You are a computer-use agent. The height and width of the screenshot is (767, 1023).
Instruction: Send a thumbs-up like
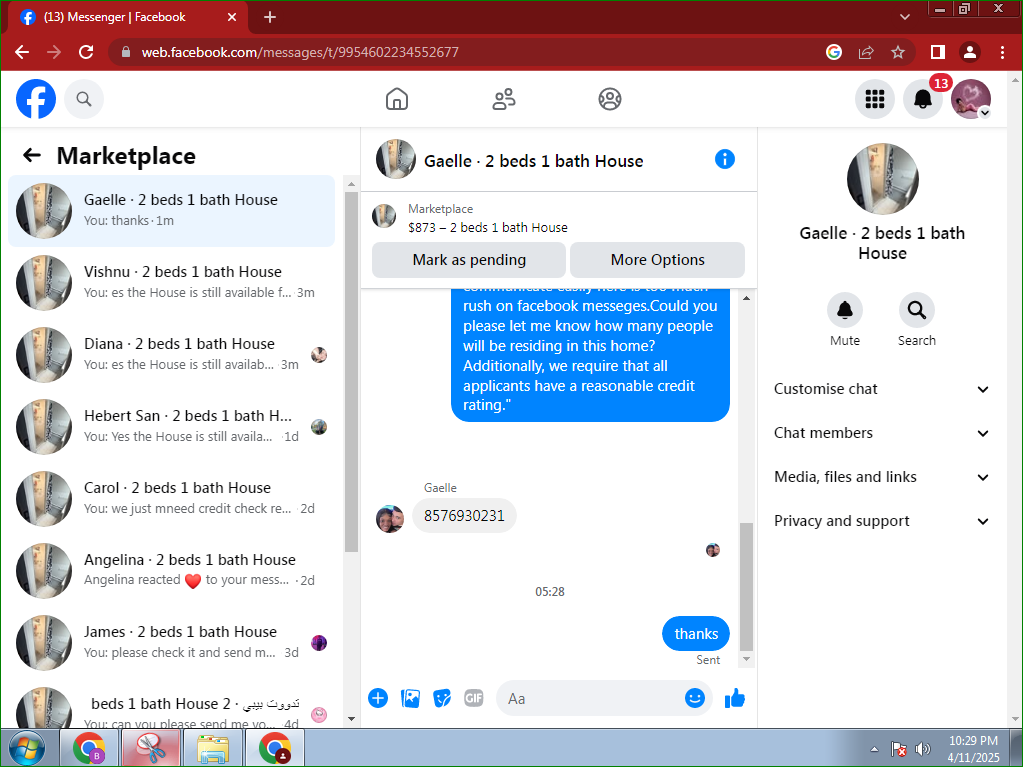click(x=735, y=699)
